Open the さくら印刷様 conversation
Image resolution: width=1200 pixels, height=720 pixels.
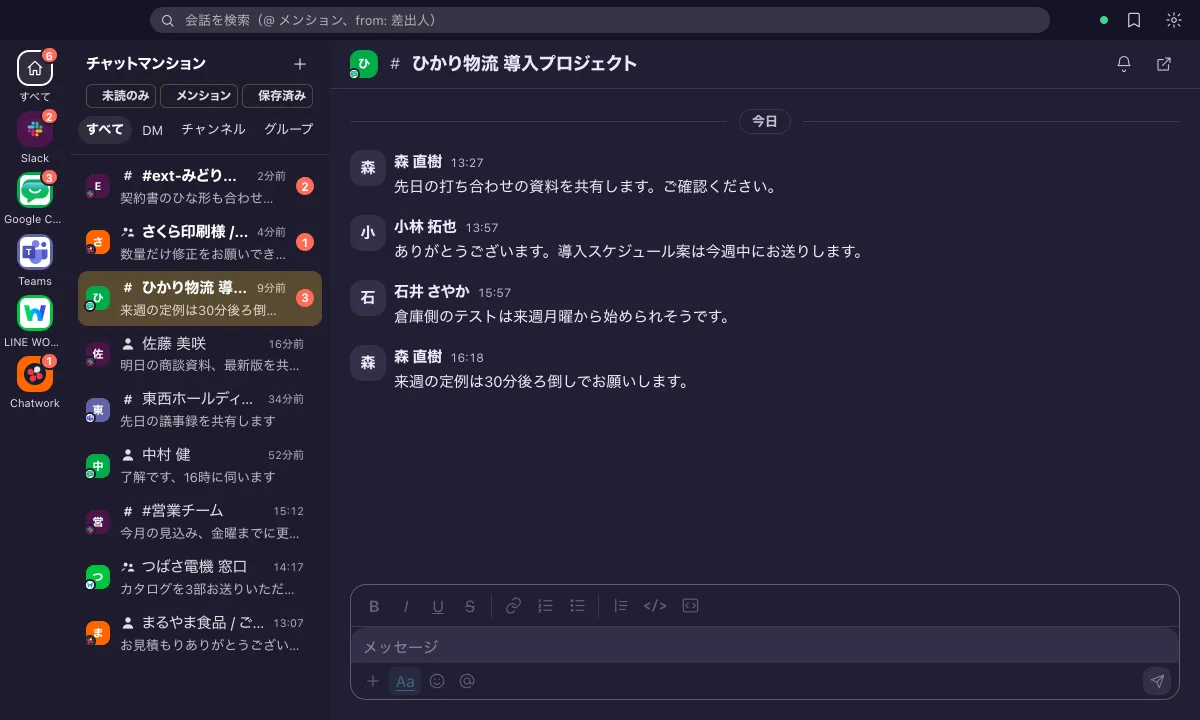200,242
